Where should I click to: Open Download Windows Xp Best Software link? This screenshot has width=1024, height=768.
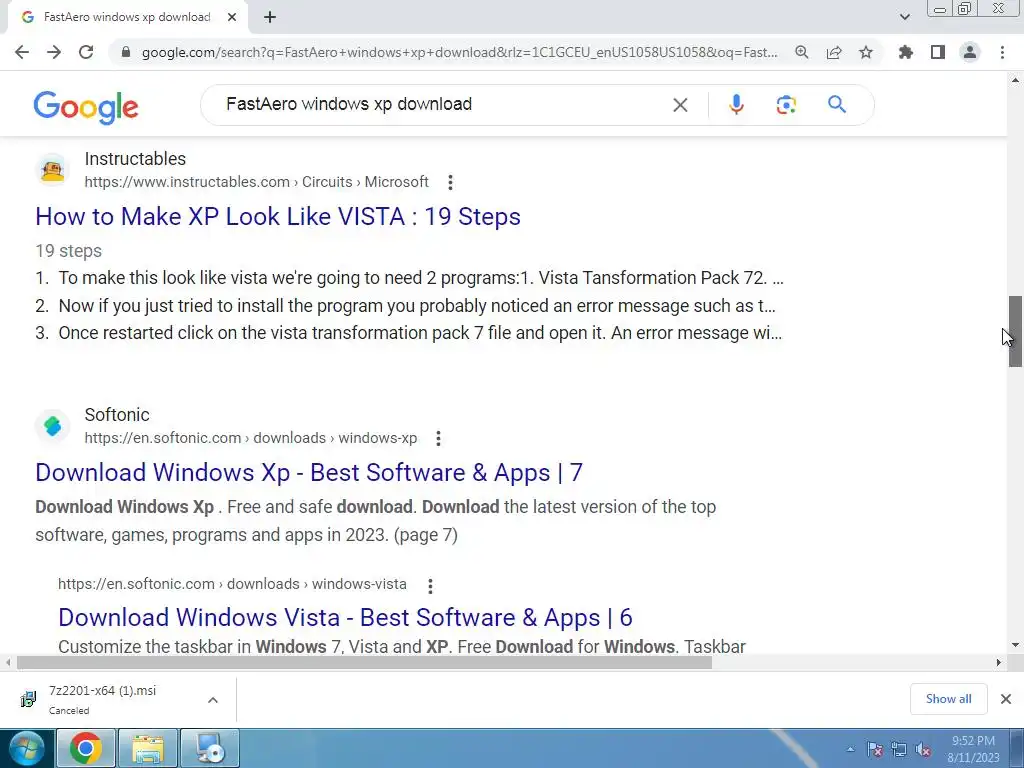click(309, 473)
